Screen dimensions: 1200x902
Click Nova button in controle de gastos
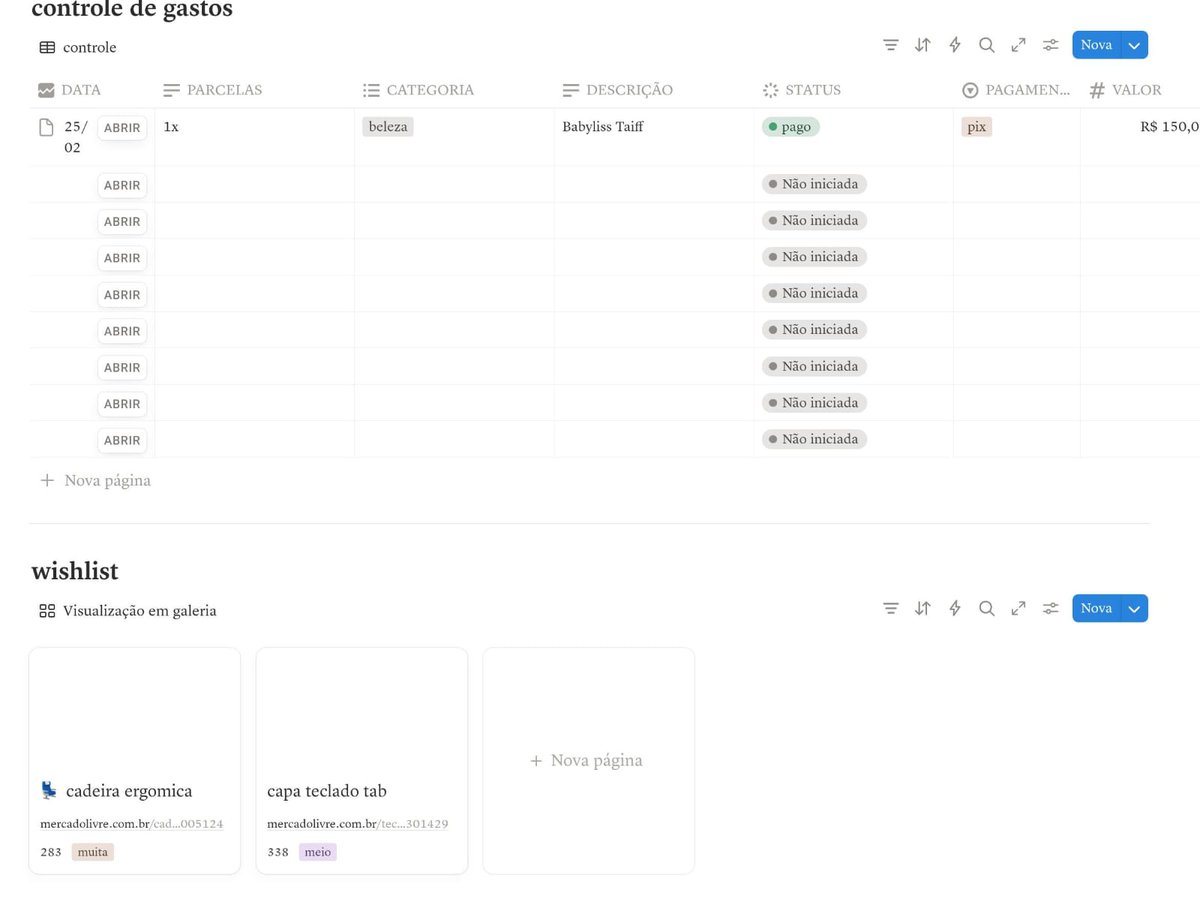click(x=1097, y=45)
